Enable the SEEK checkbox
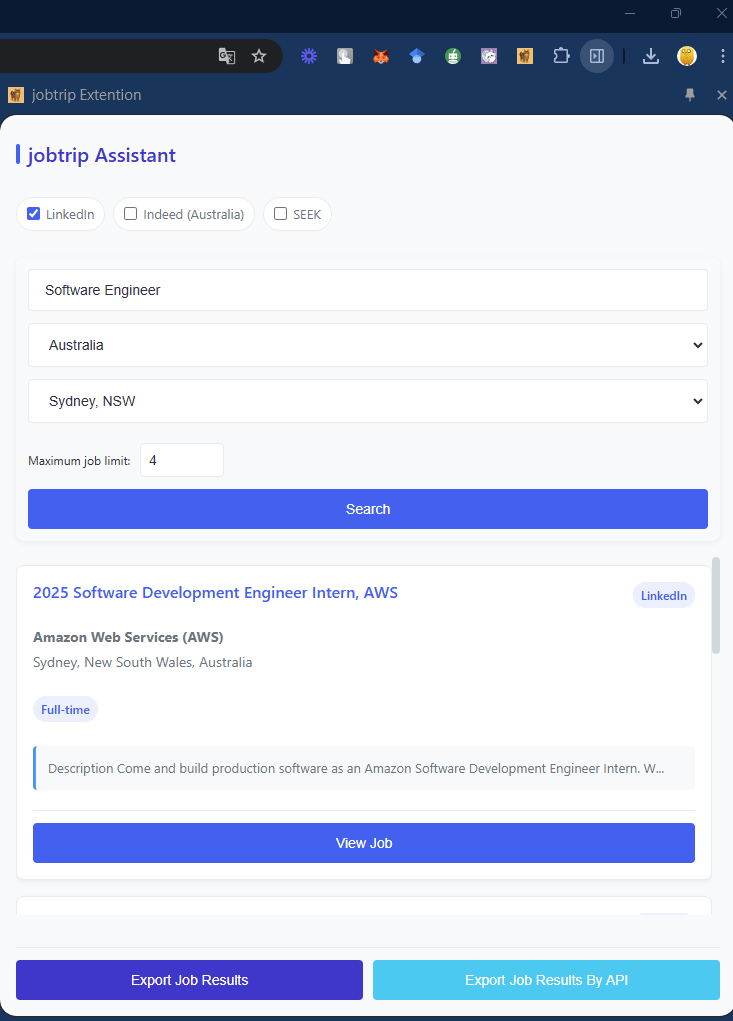Viewport: 733px width, 1021px height. point(281,214)
